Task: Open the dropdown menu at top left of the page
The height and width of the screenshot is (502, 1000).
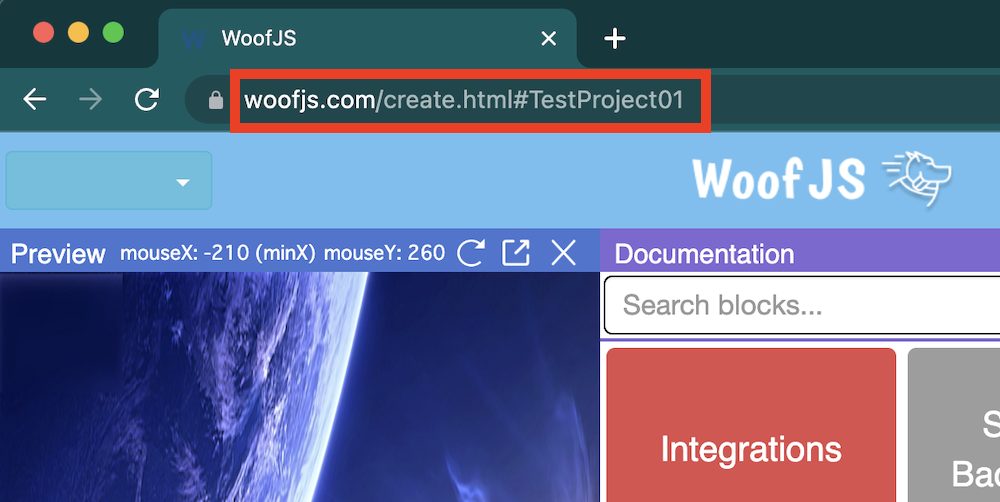Action: click(109, 181)
